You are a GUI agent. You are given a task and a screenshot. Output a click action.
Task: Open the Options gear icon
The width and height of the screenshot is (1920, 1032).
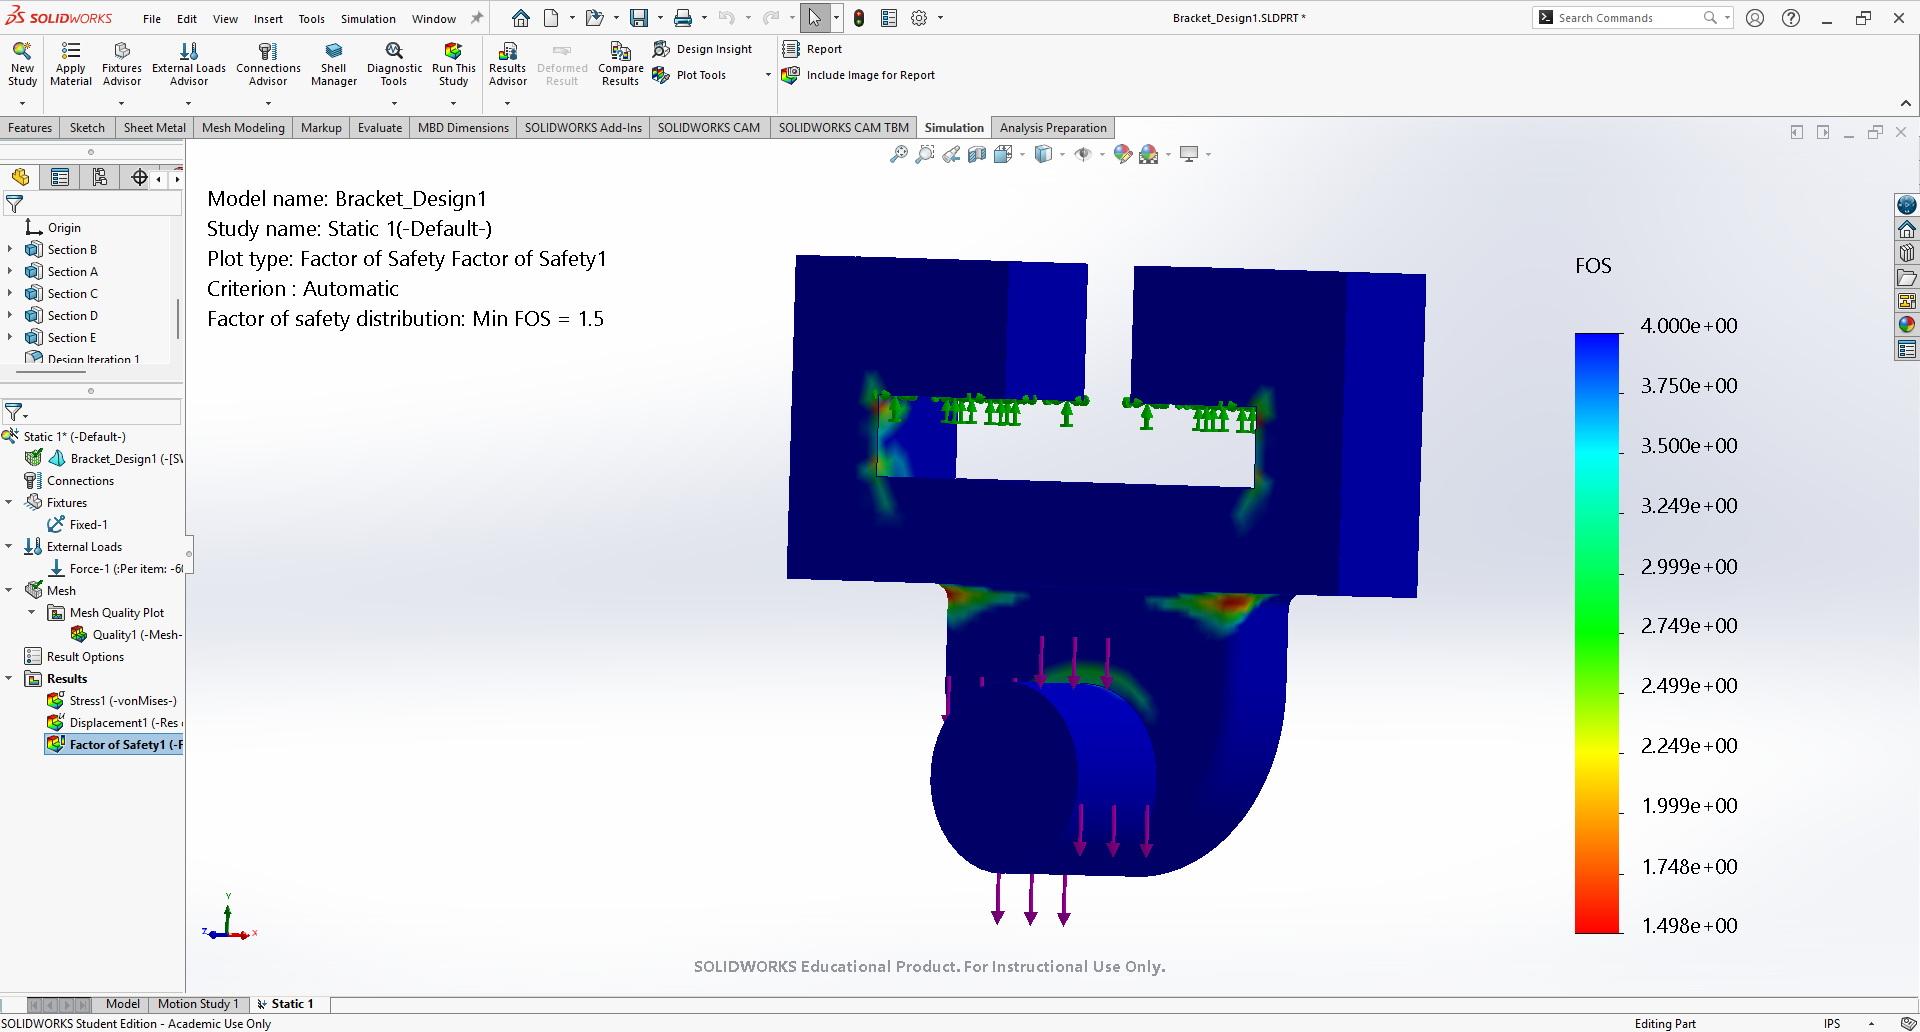pyautogui.click(x=919, y=18)
